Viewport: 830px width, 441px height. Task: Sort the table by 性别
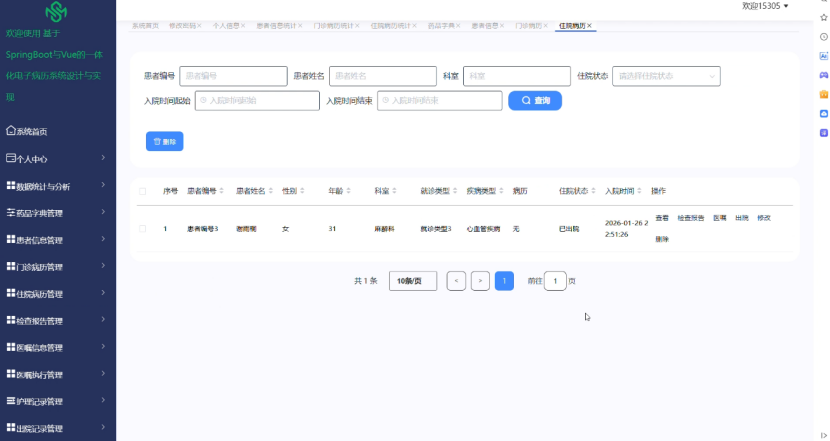[302, 191]
